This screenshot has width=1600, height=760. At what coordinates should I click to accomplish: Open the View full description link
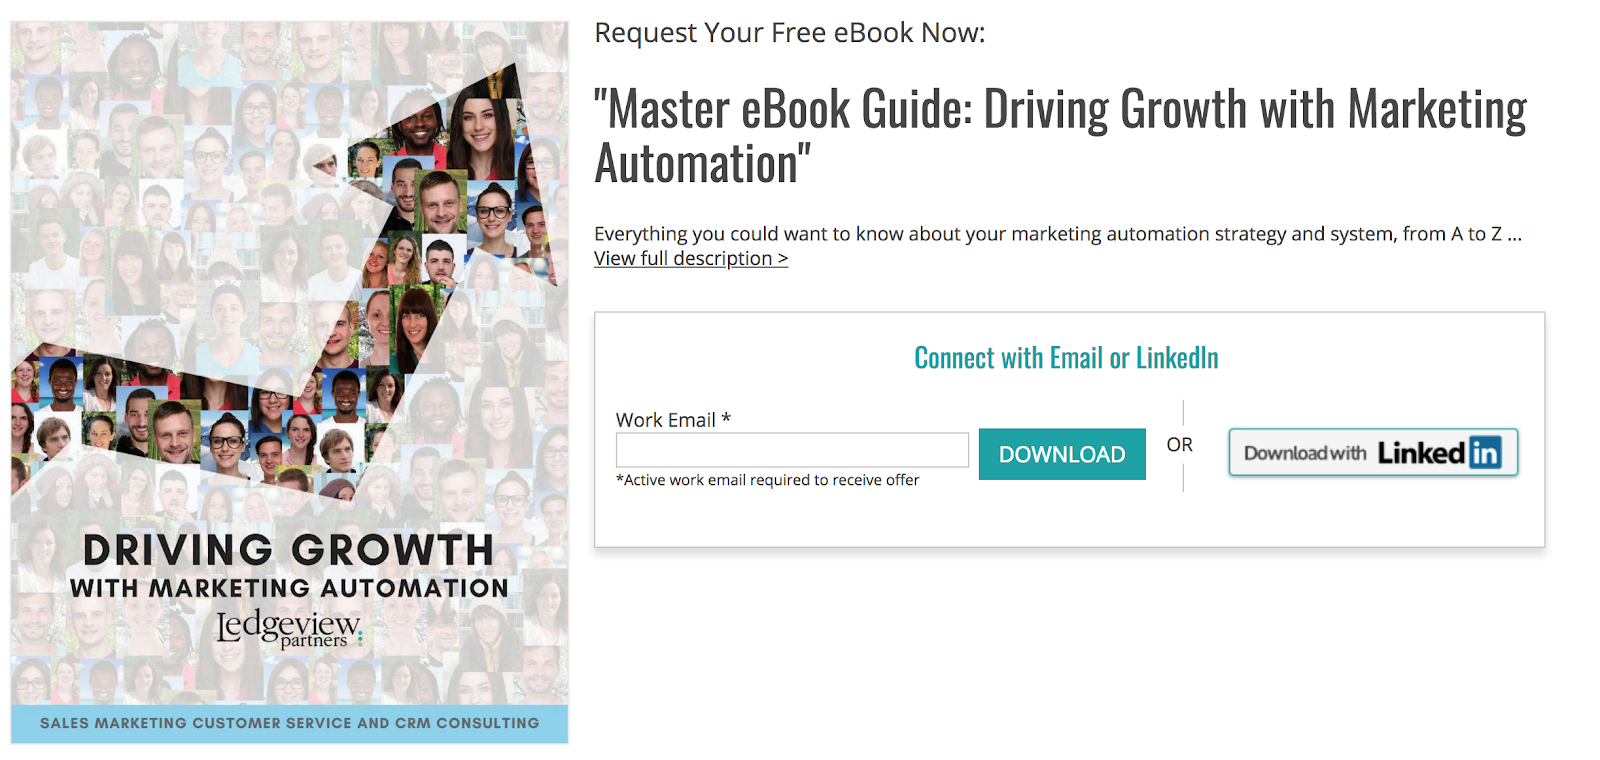pos(691,258)
